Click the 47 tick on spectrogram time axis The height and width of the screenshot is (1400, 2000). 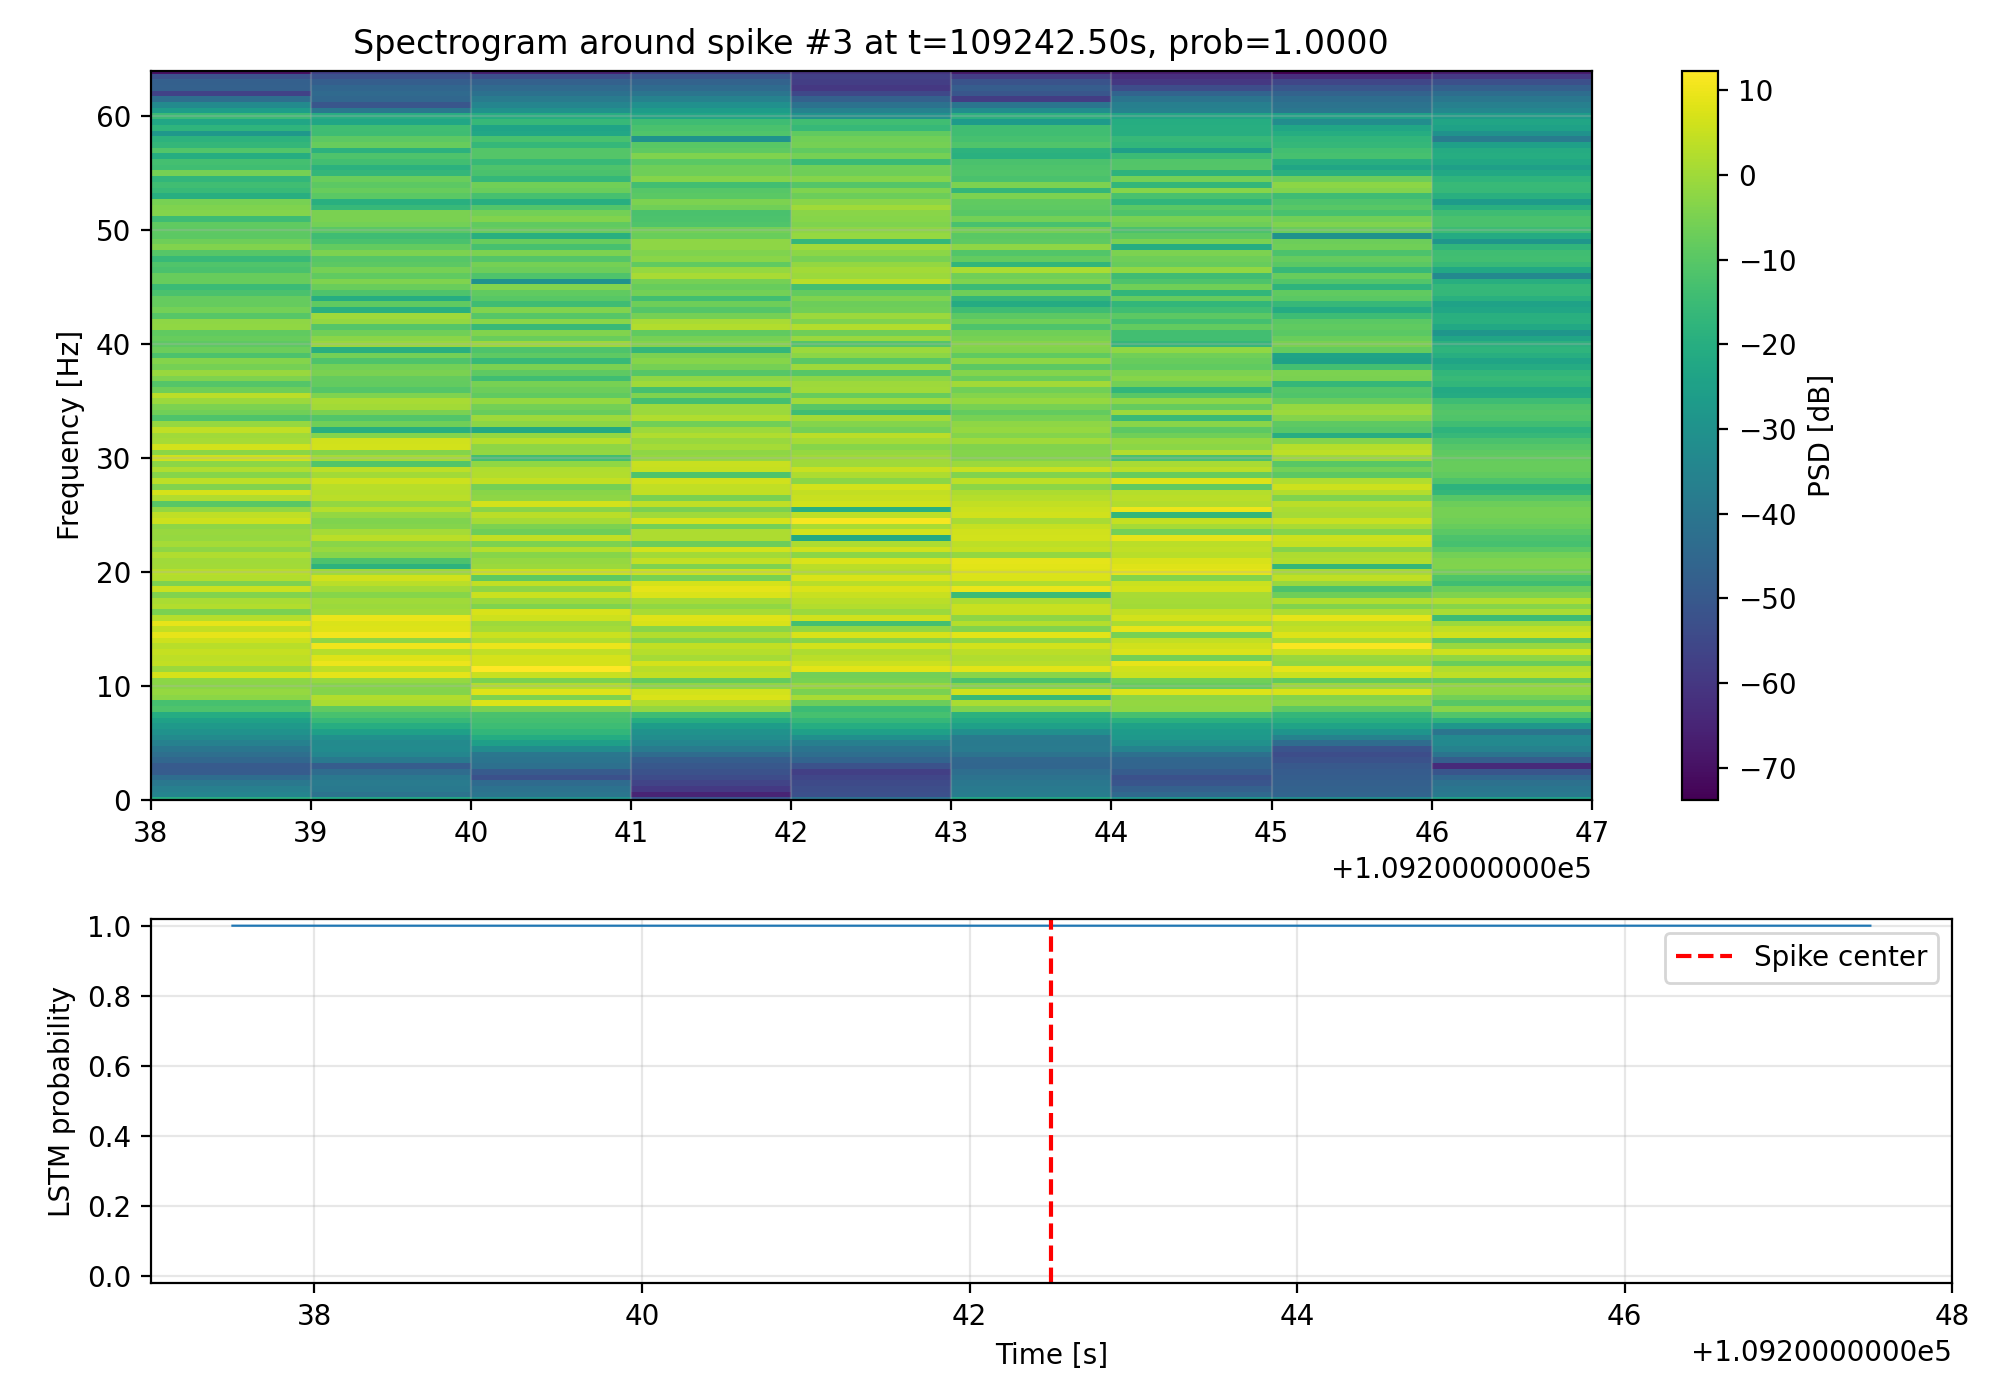click(1591, 832)
